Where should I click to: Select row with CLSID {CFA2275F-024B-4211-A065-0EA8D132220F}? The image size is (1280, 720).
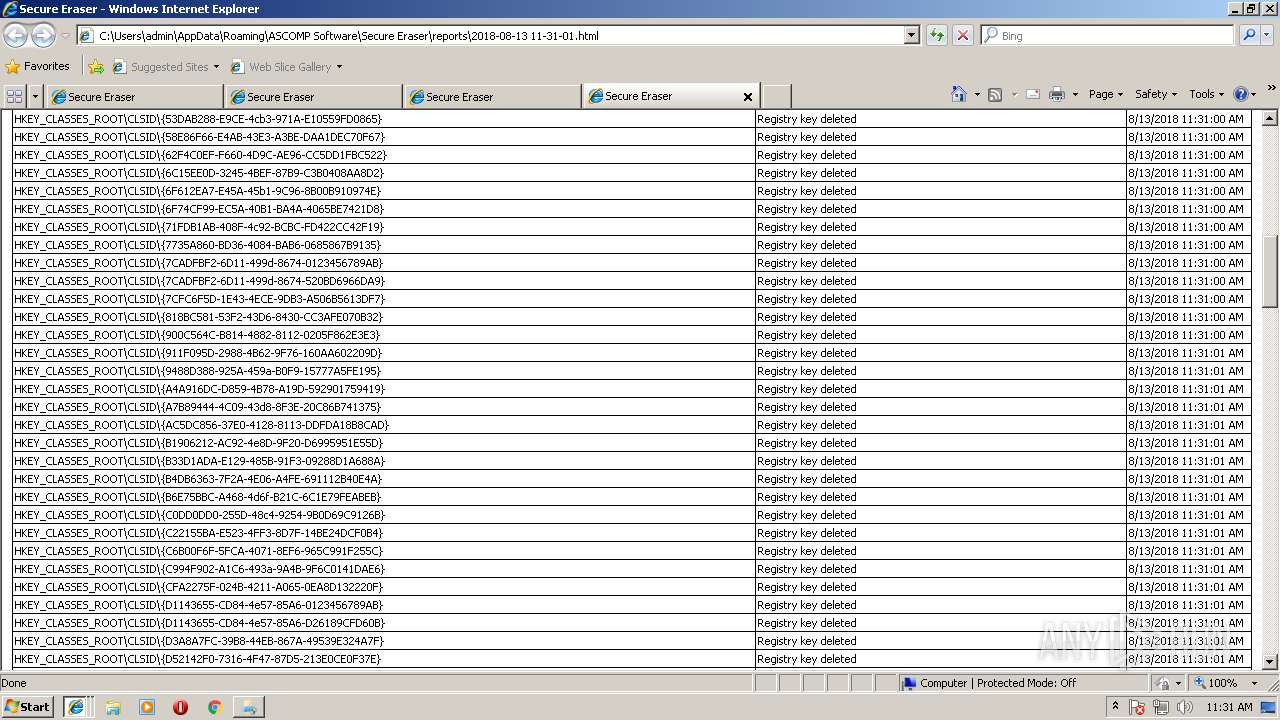click(x=632, y=587)
